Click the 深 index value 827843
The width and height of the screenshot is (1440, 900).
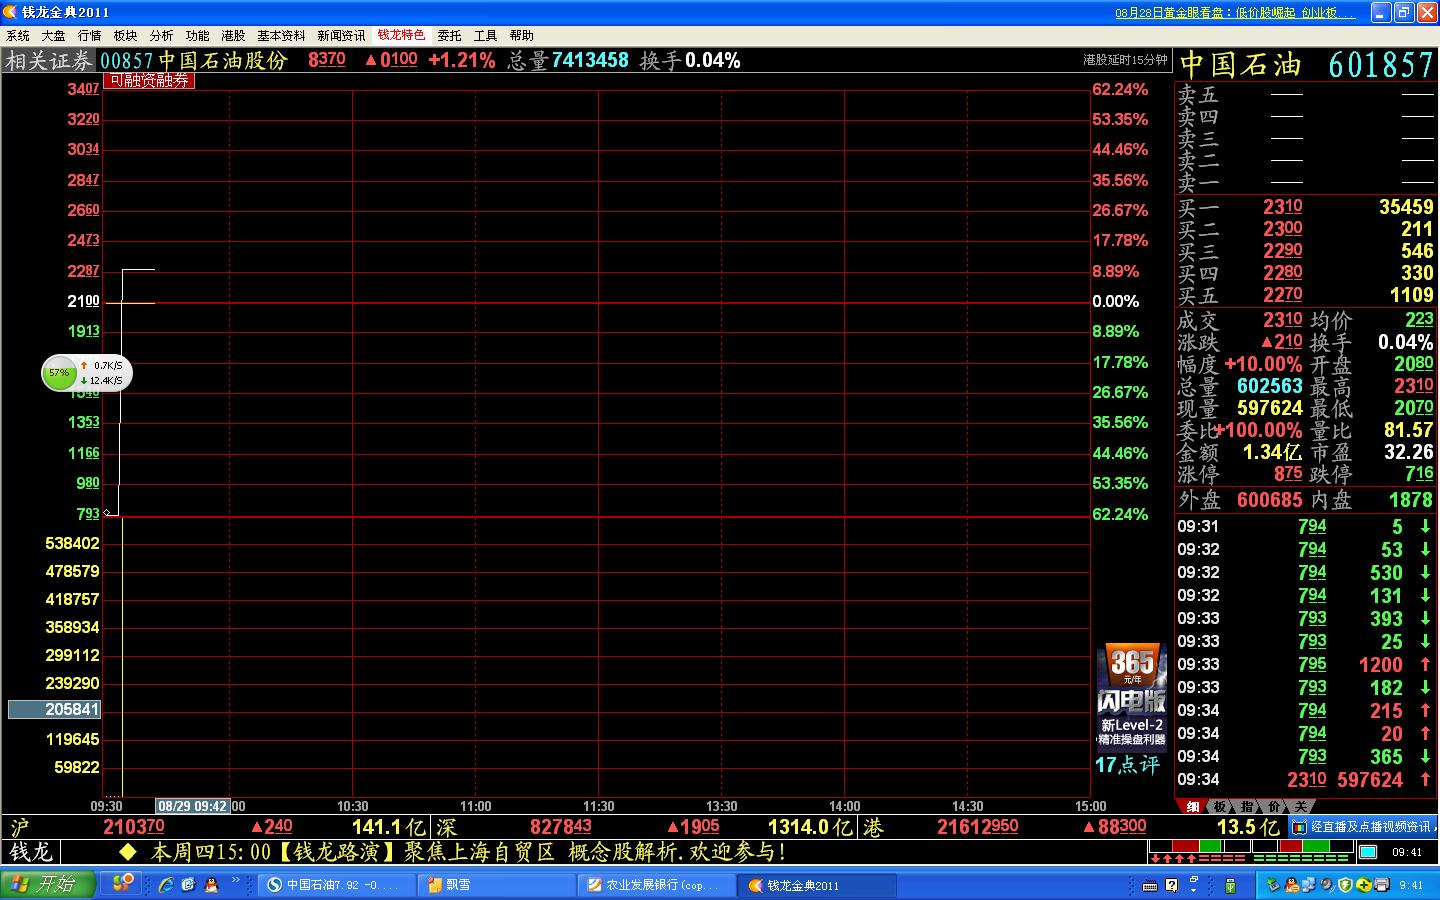click(x=561, y=827)
